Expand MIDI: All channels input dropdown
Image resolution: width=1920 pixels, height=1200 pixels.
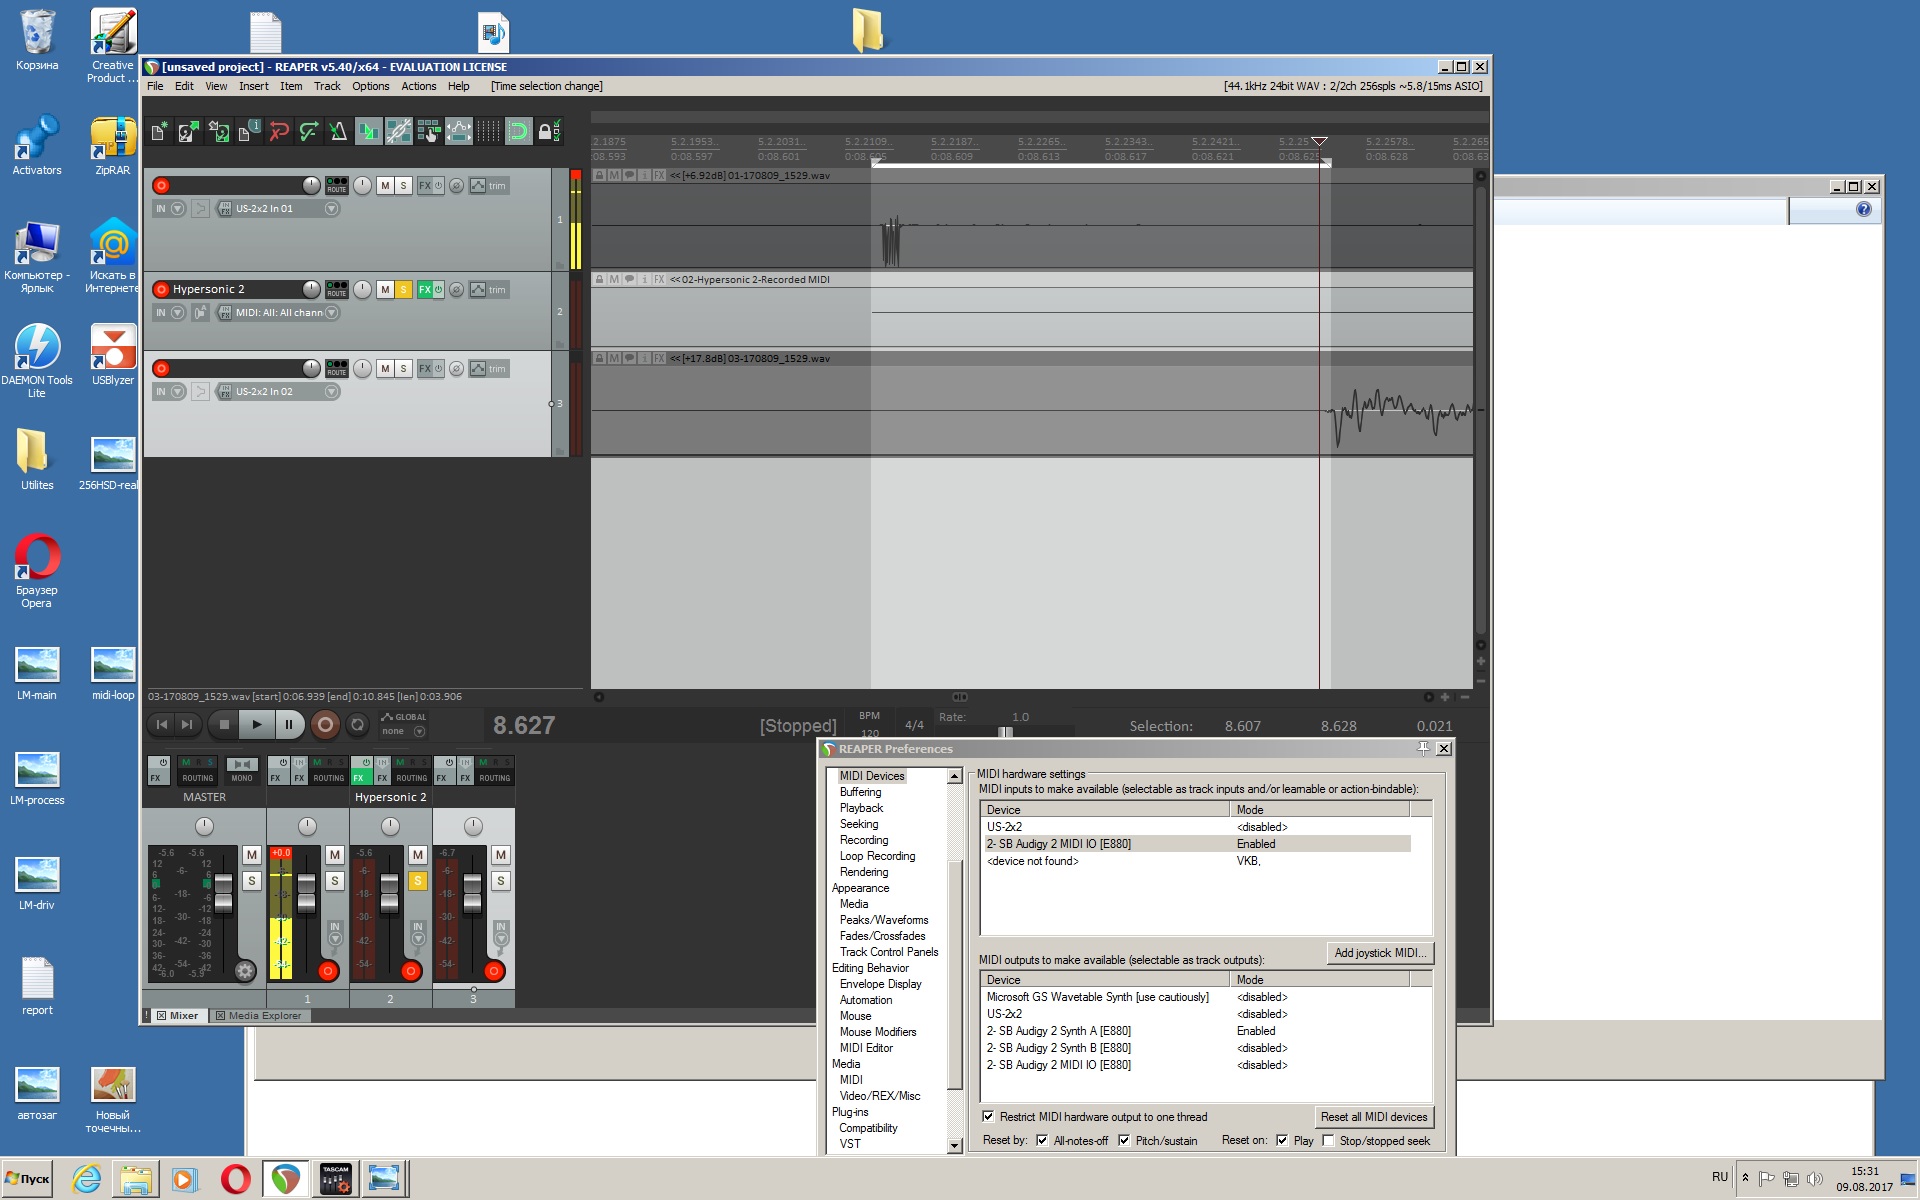331,313
